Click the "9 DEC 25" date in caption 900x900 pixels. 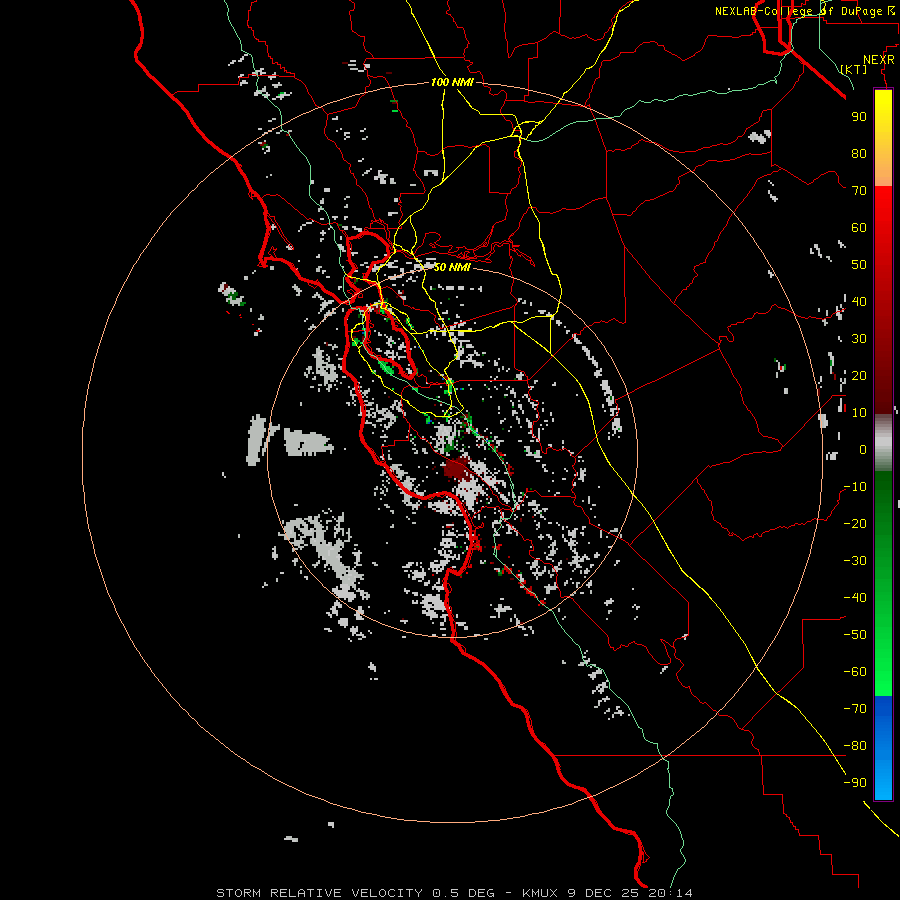click(x=603, y=893)
